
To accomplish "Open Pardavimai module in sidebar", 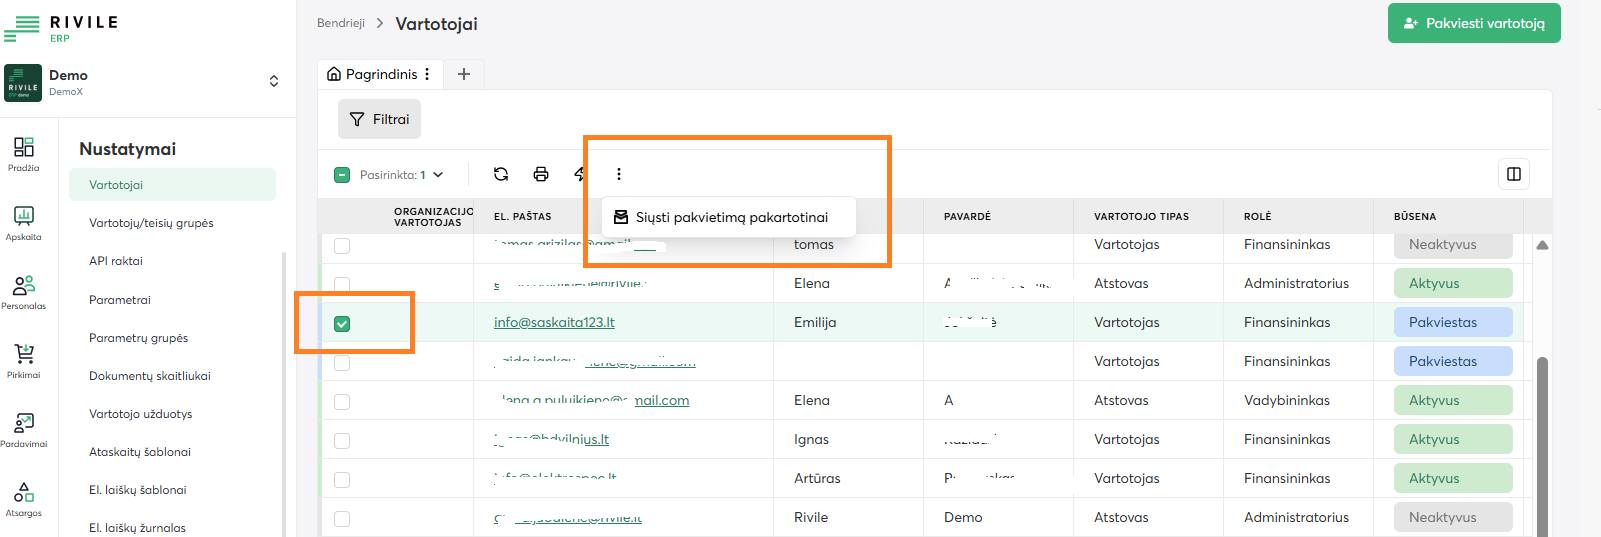I will tap(24, 430).
